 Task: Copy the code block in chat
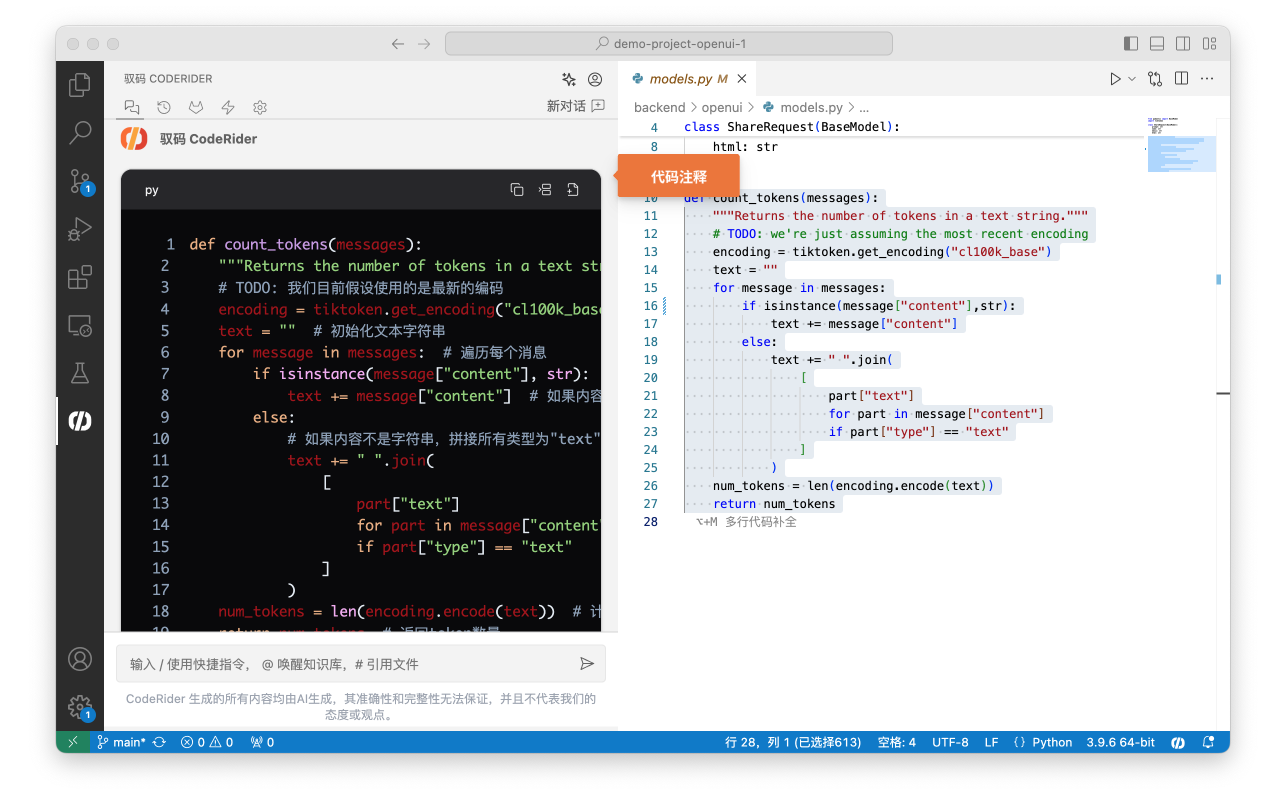517,190
